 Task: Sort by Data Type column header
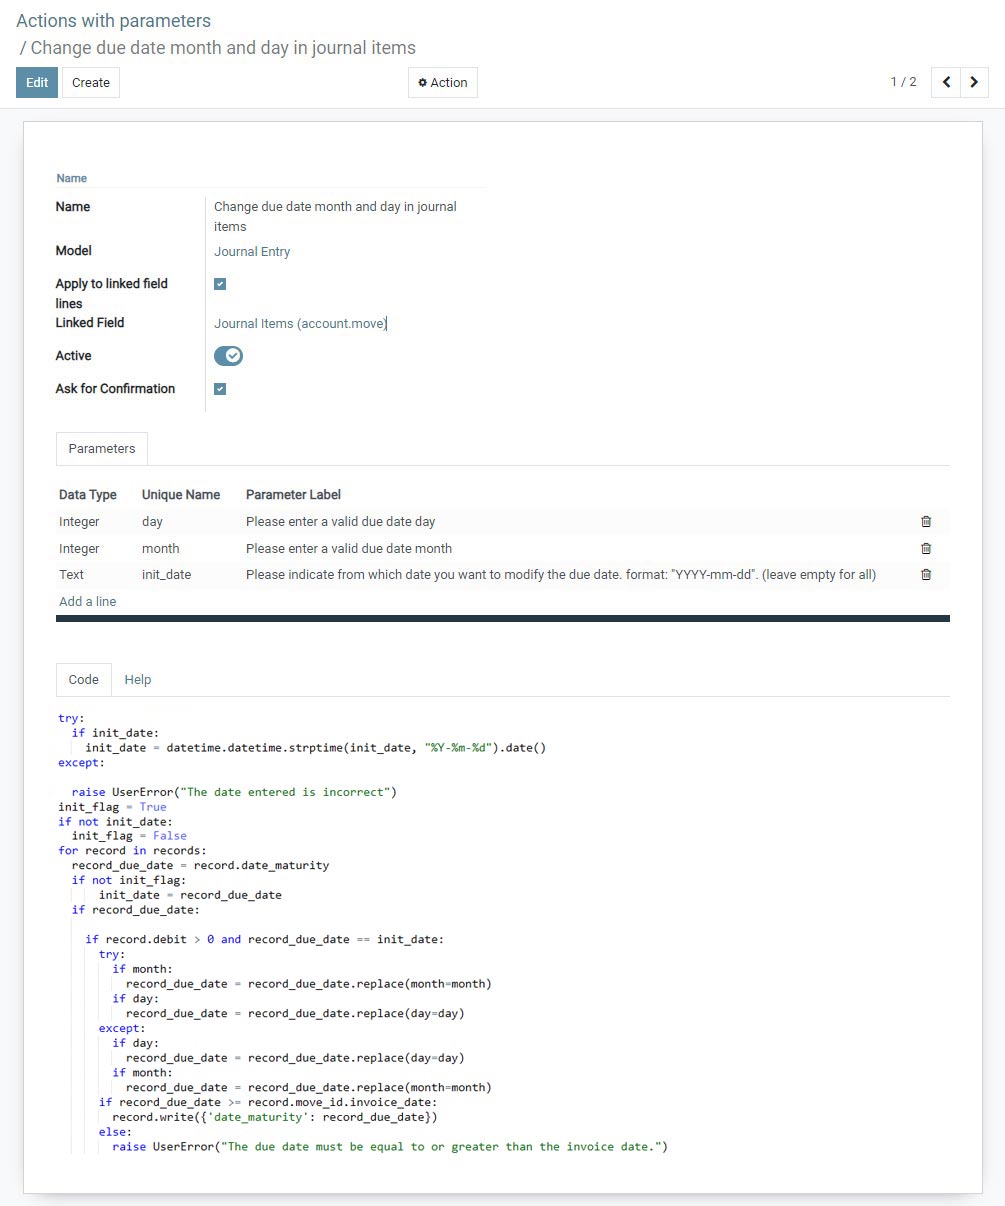(x=88, y=495)
